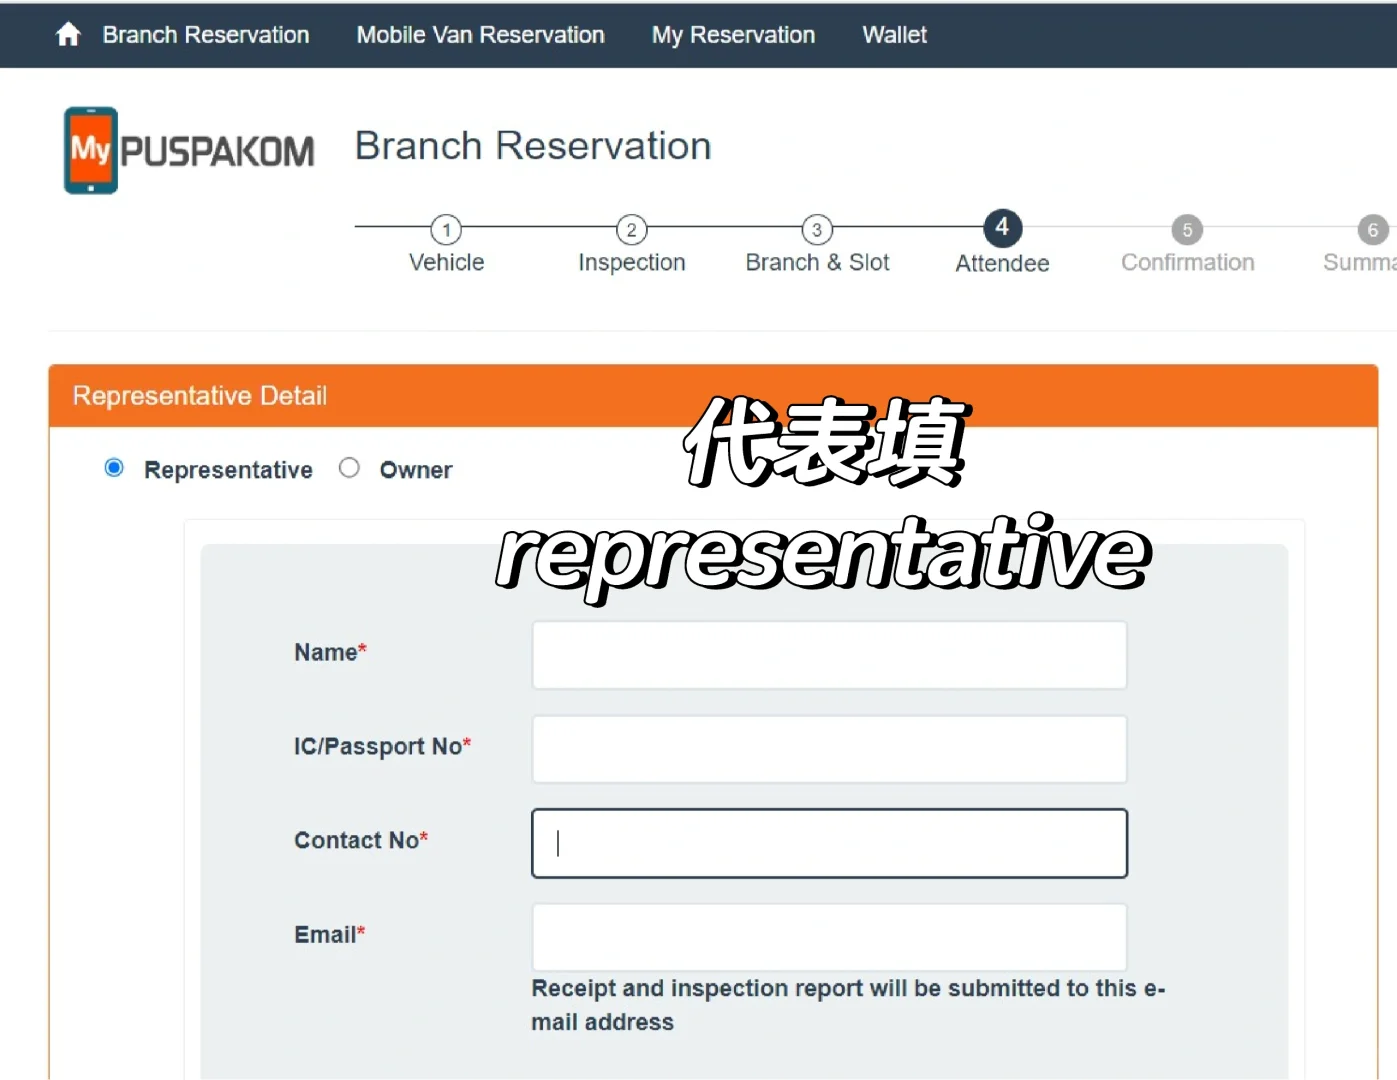The width and height of the screenshot is (1397, 1080).
Task: Click the home icon in navigation bar
Action: [x=68, y=34]
